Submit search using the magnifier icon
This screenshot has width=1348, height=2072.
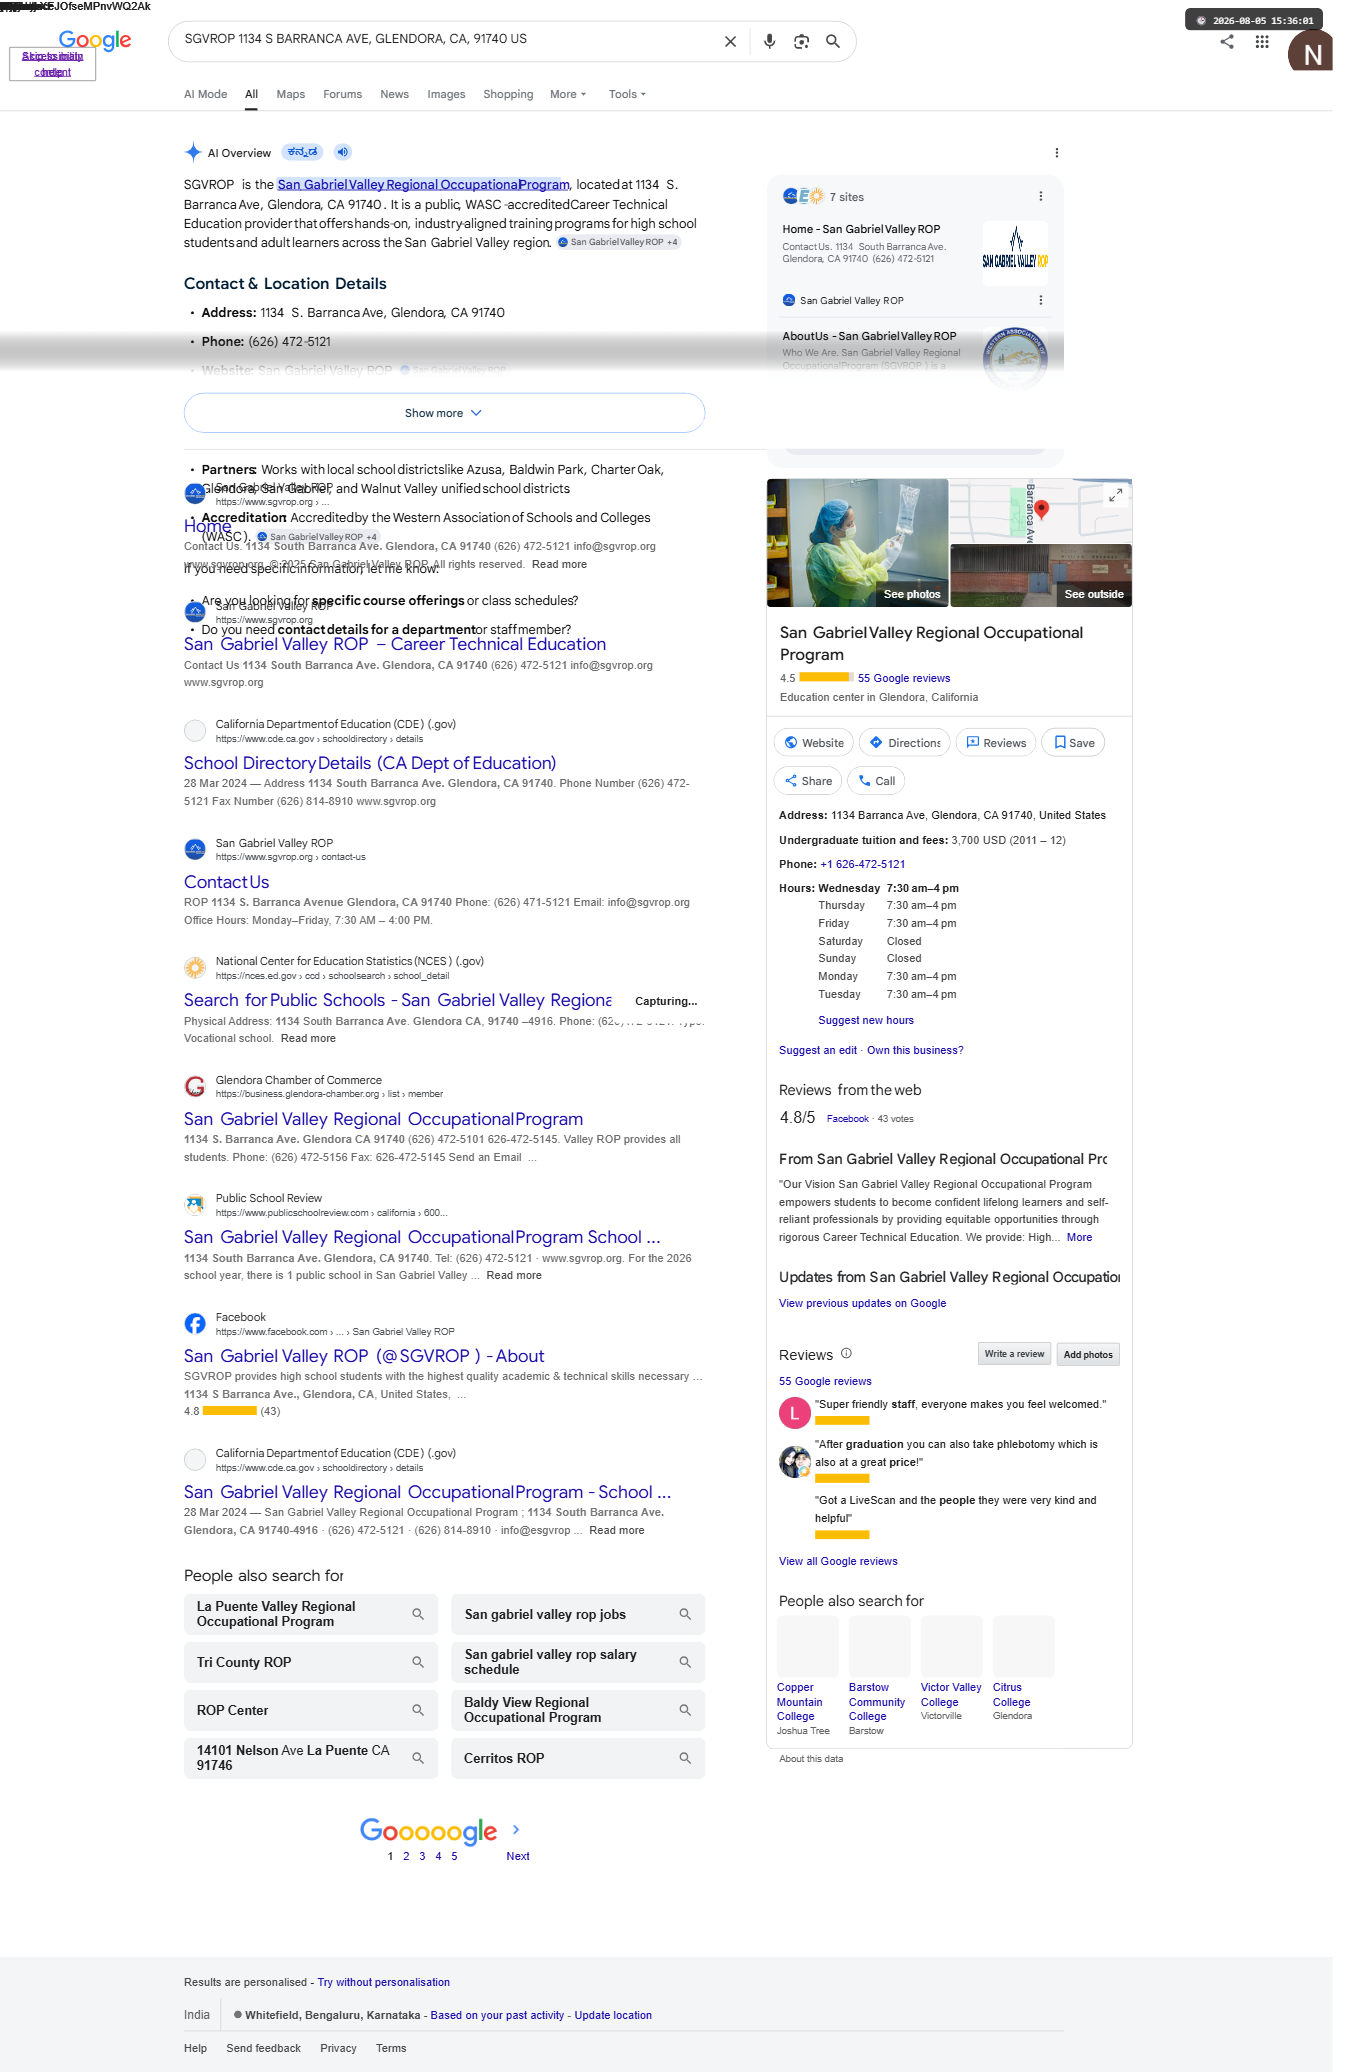[x=832, y=42]
